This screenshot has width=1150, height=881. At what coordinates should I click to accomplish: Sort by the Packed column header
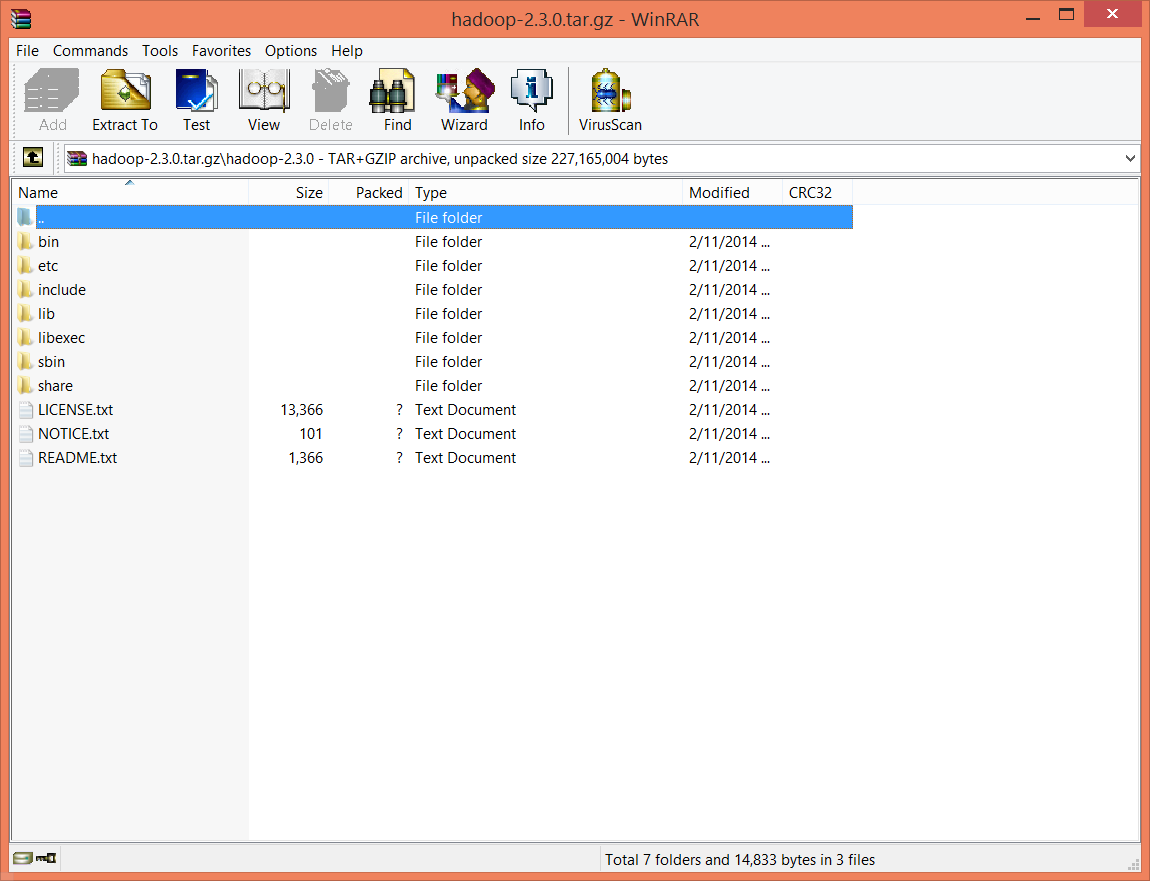pos(369,192)
